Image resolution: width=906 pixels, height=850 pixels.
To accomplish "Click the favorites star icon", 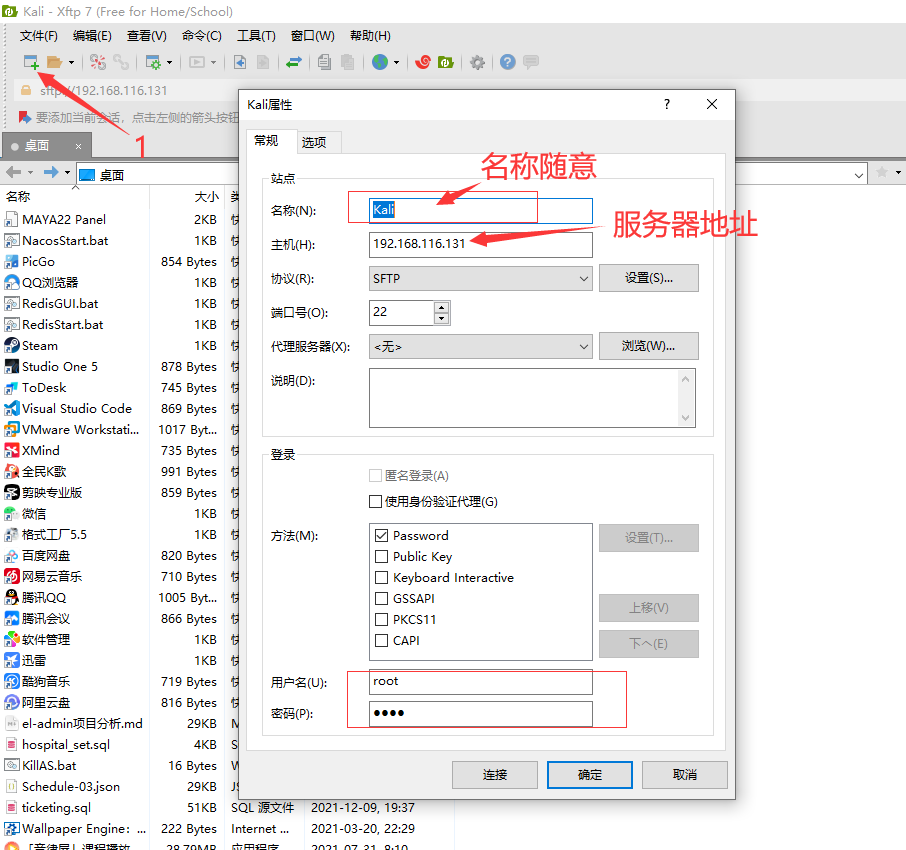I will [882, 172].
